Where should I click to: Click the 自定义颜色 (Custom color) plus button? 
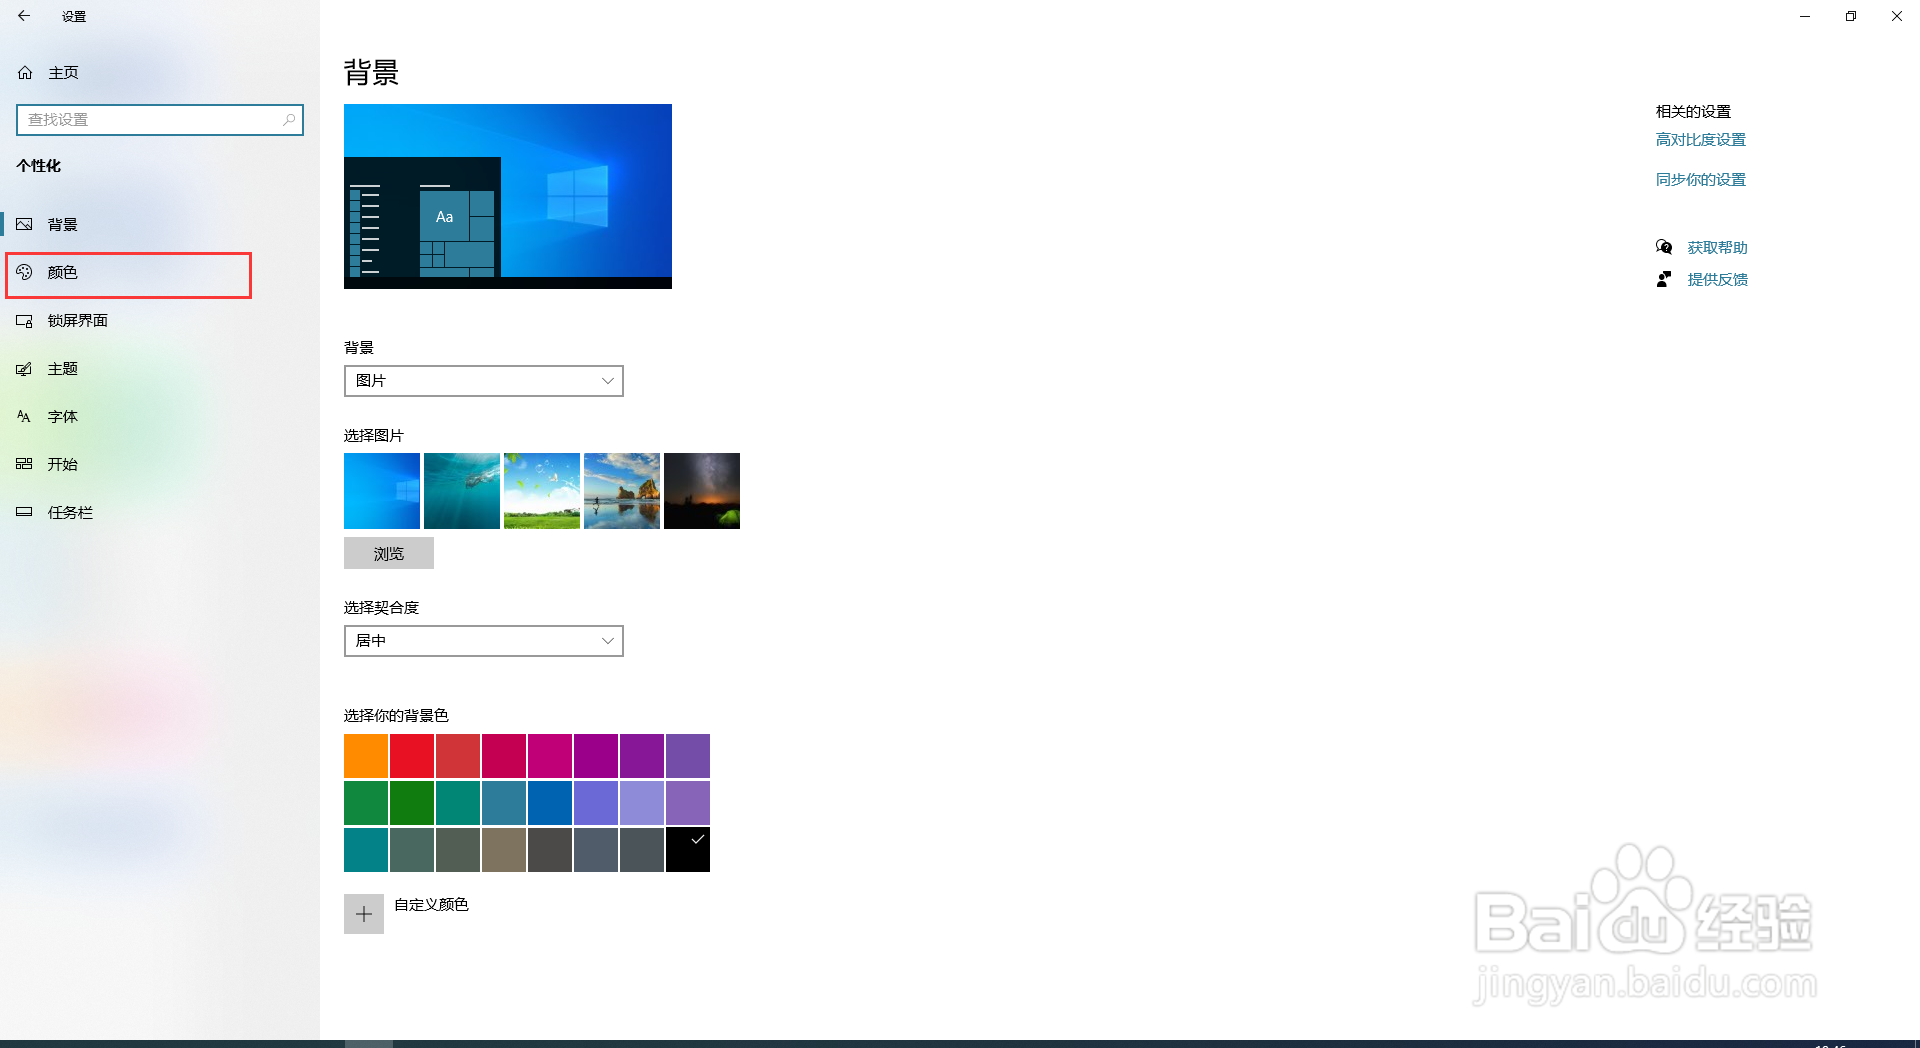tap(363, 913)
